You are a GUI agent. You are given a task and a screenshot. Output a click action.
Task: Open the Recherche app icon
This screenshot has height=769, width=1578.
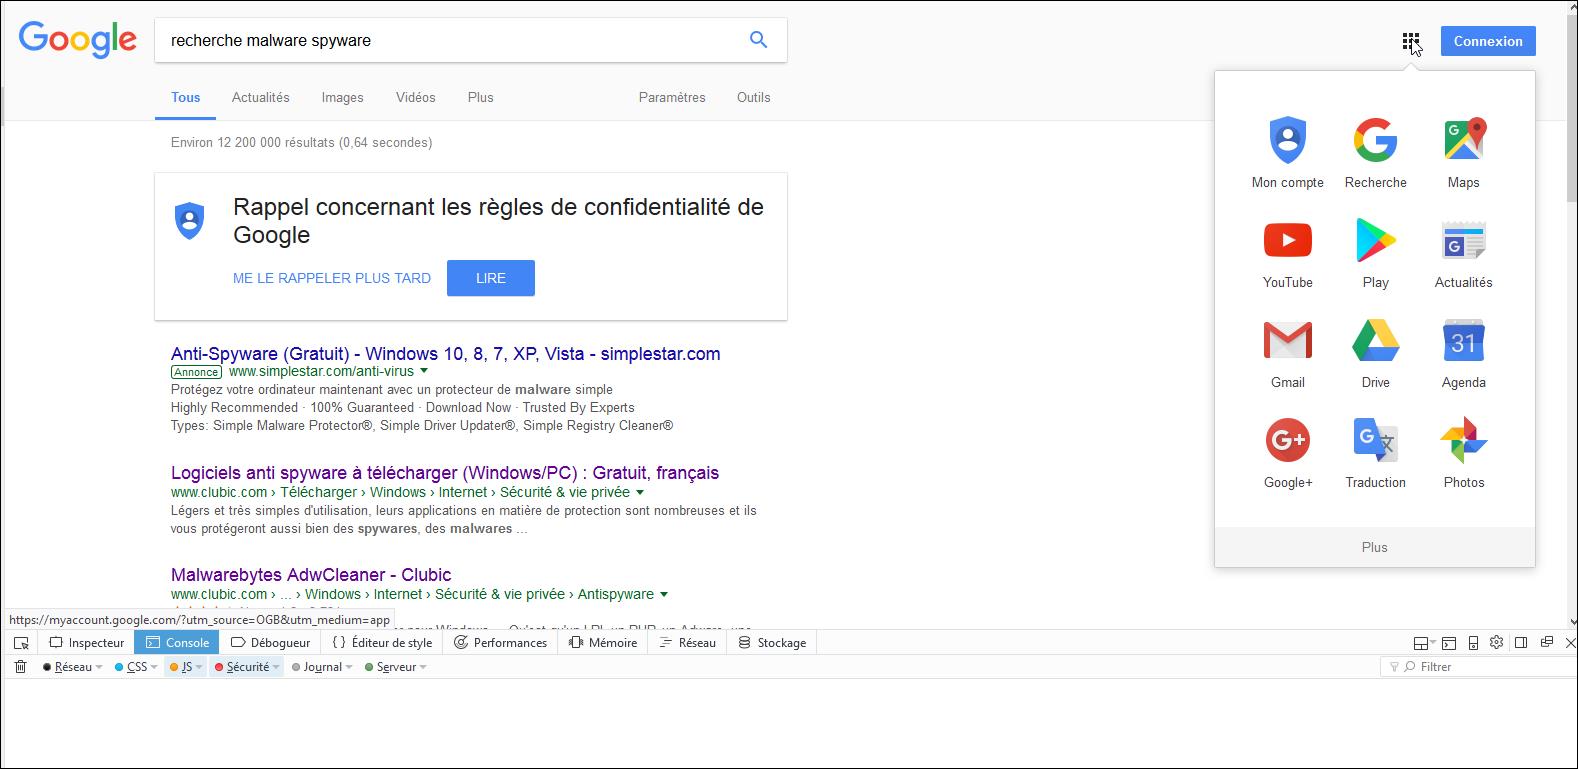pos(1376,152)
